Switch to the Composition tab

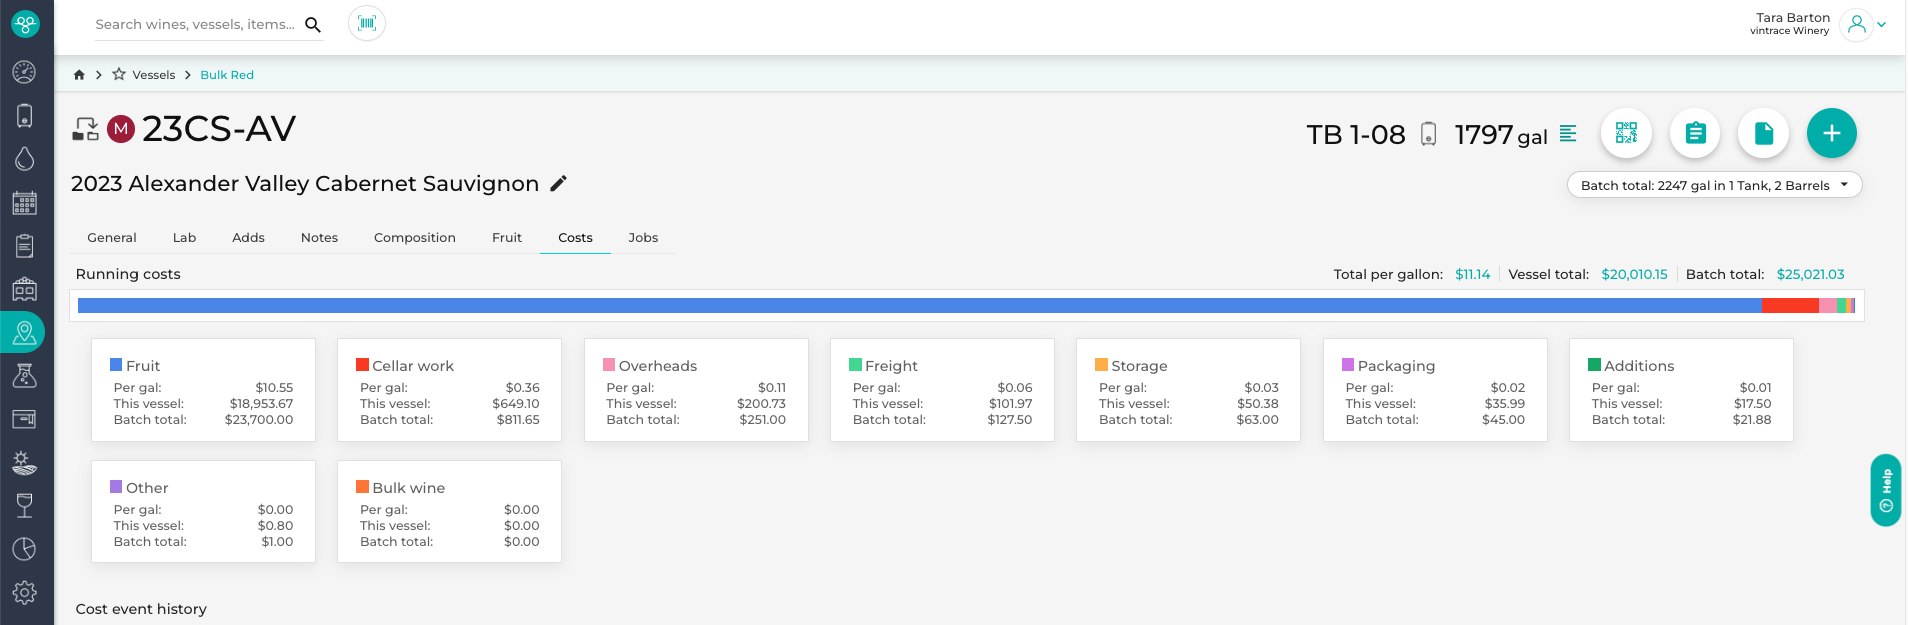[415, 238]
